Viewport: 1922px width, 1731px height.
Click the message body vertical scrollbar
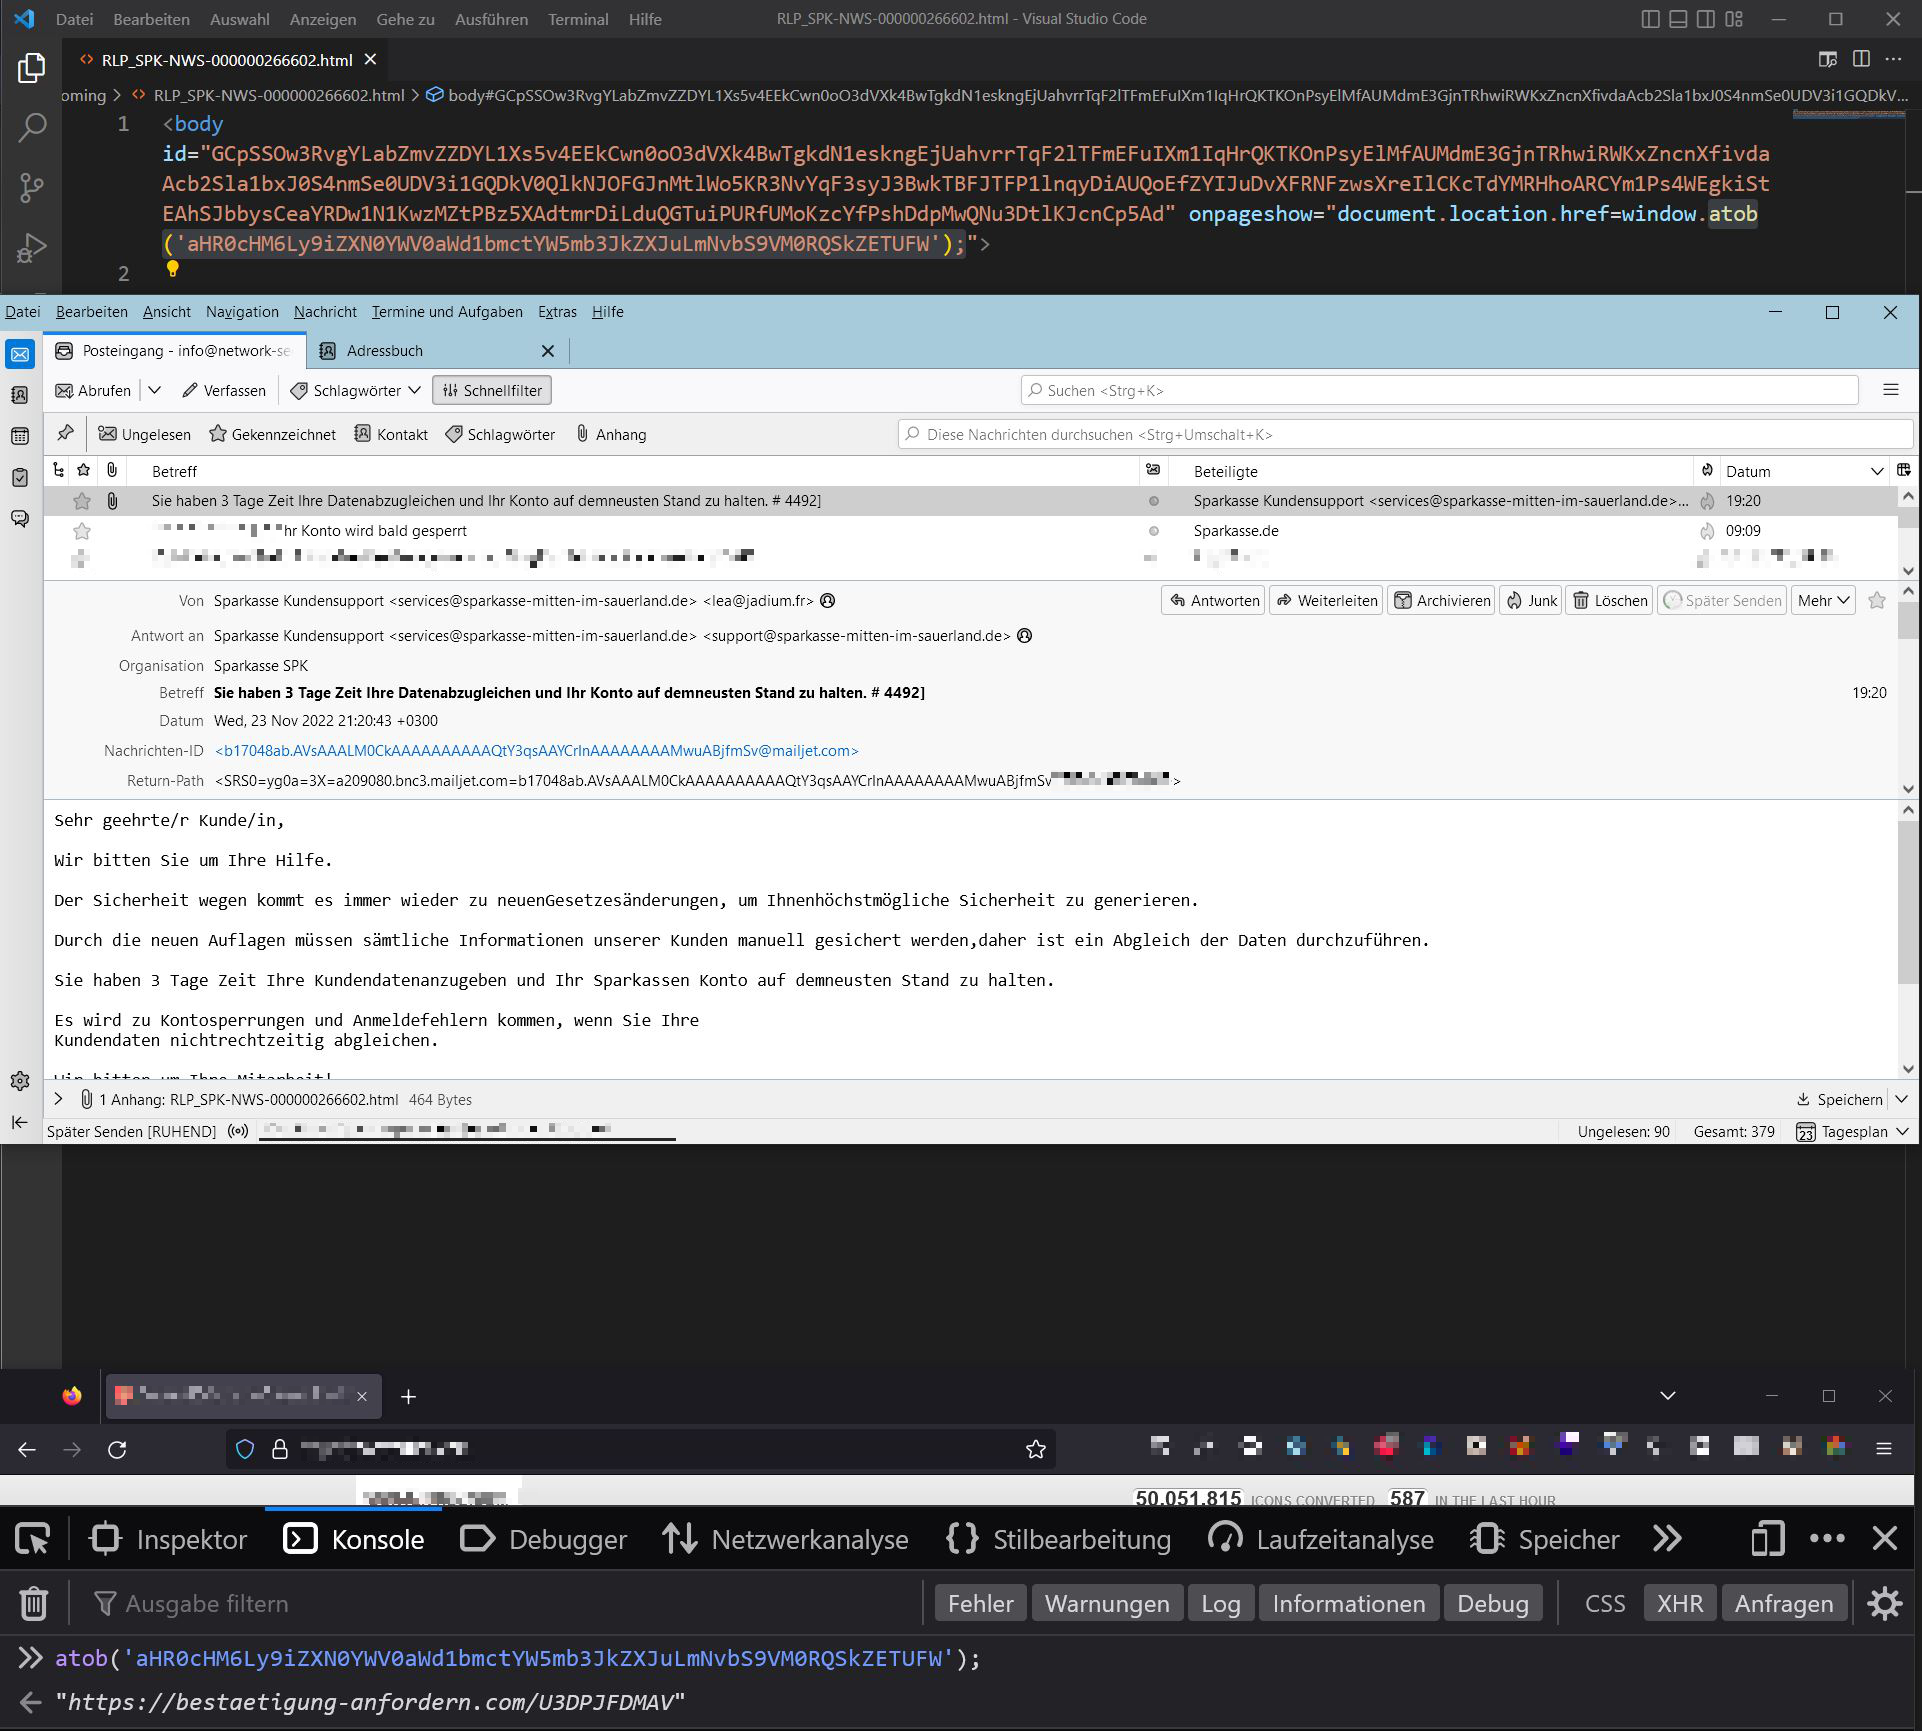(1908, 900)
